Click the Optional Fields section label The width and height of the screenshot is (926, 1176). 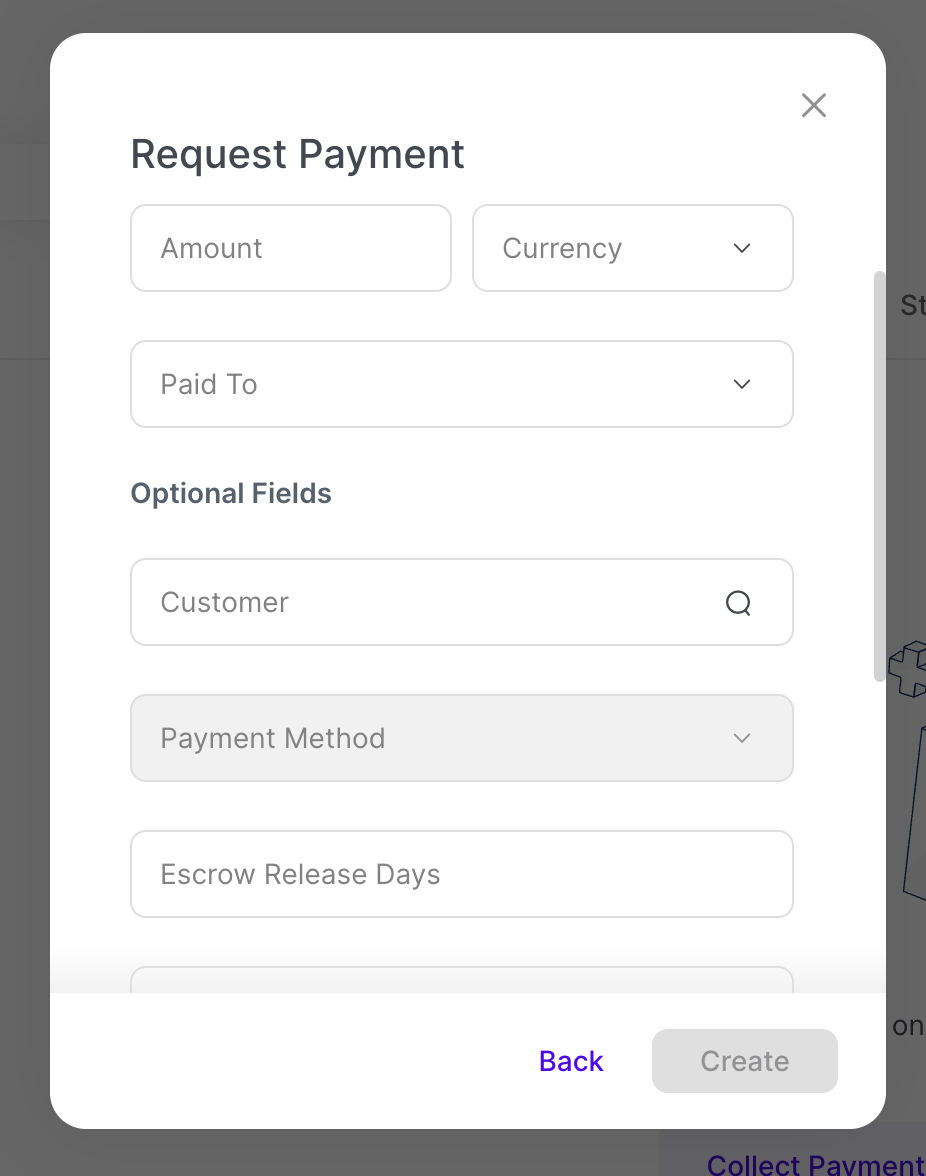pos(231,494)
